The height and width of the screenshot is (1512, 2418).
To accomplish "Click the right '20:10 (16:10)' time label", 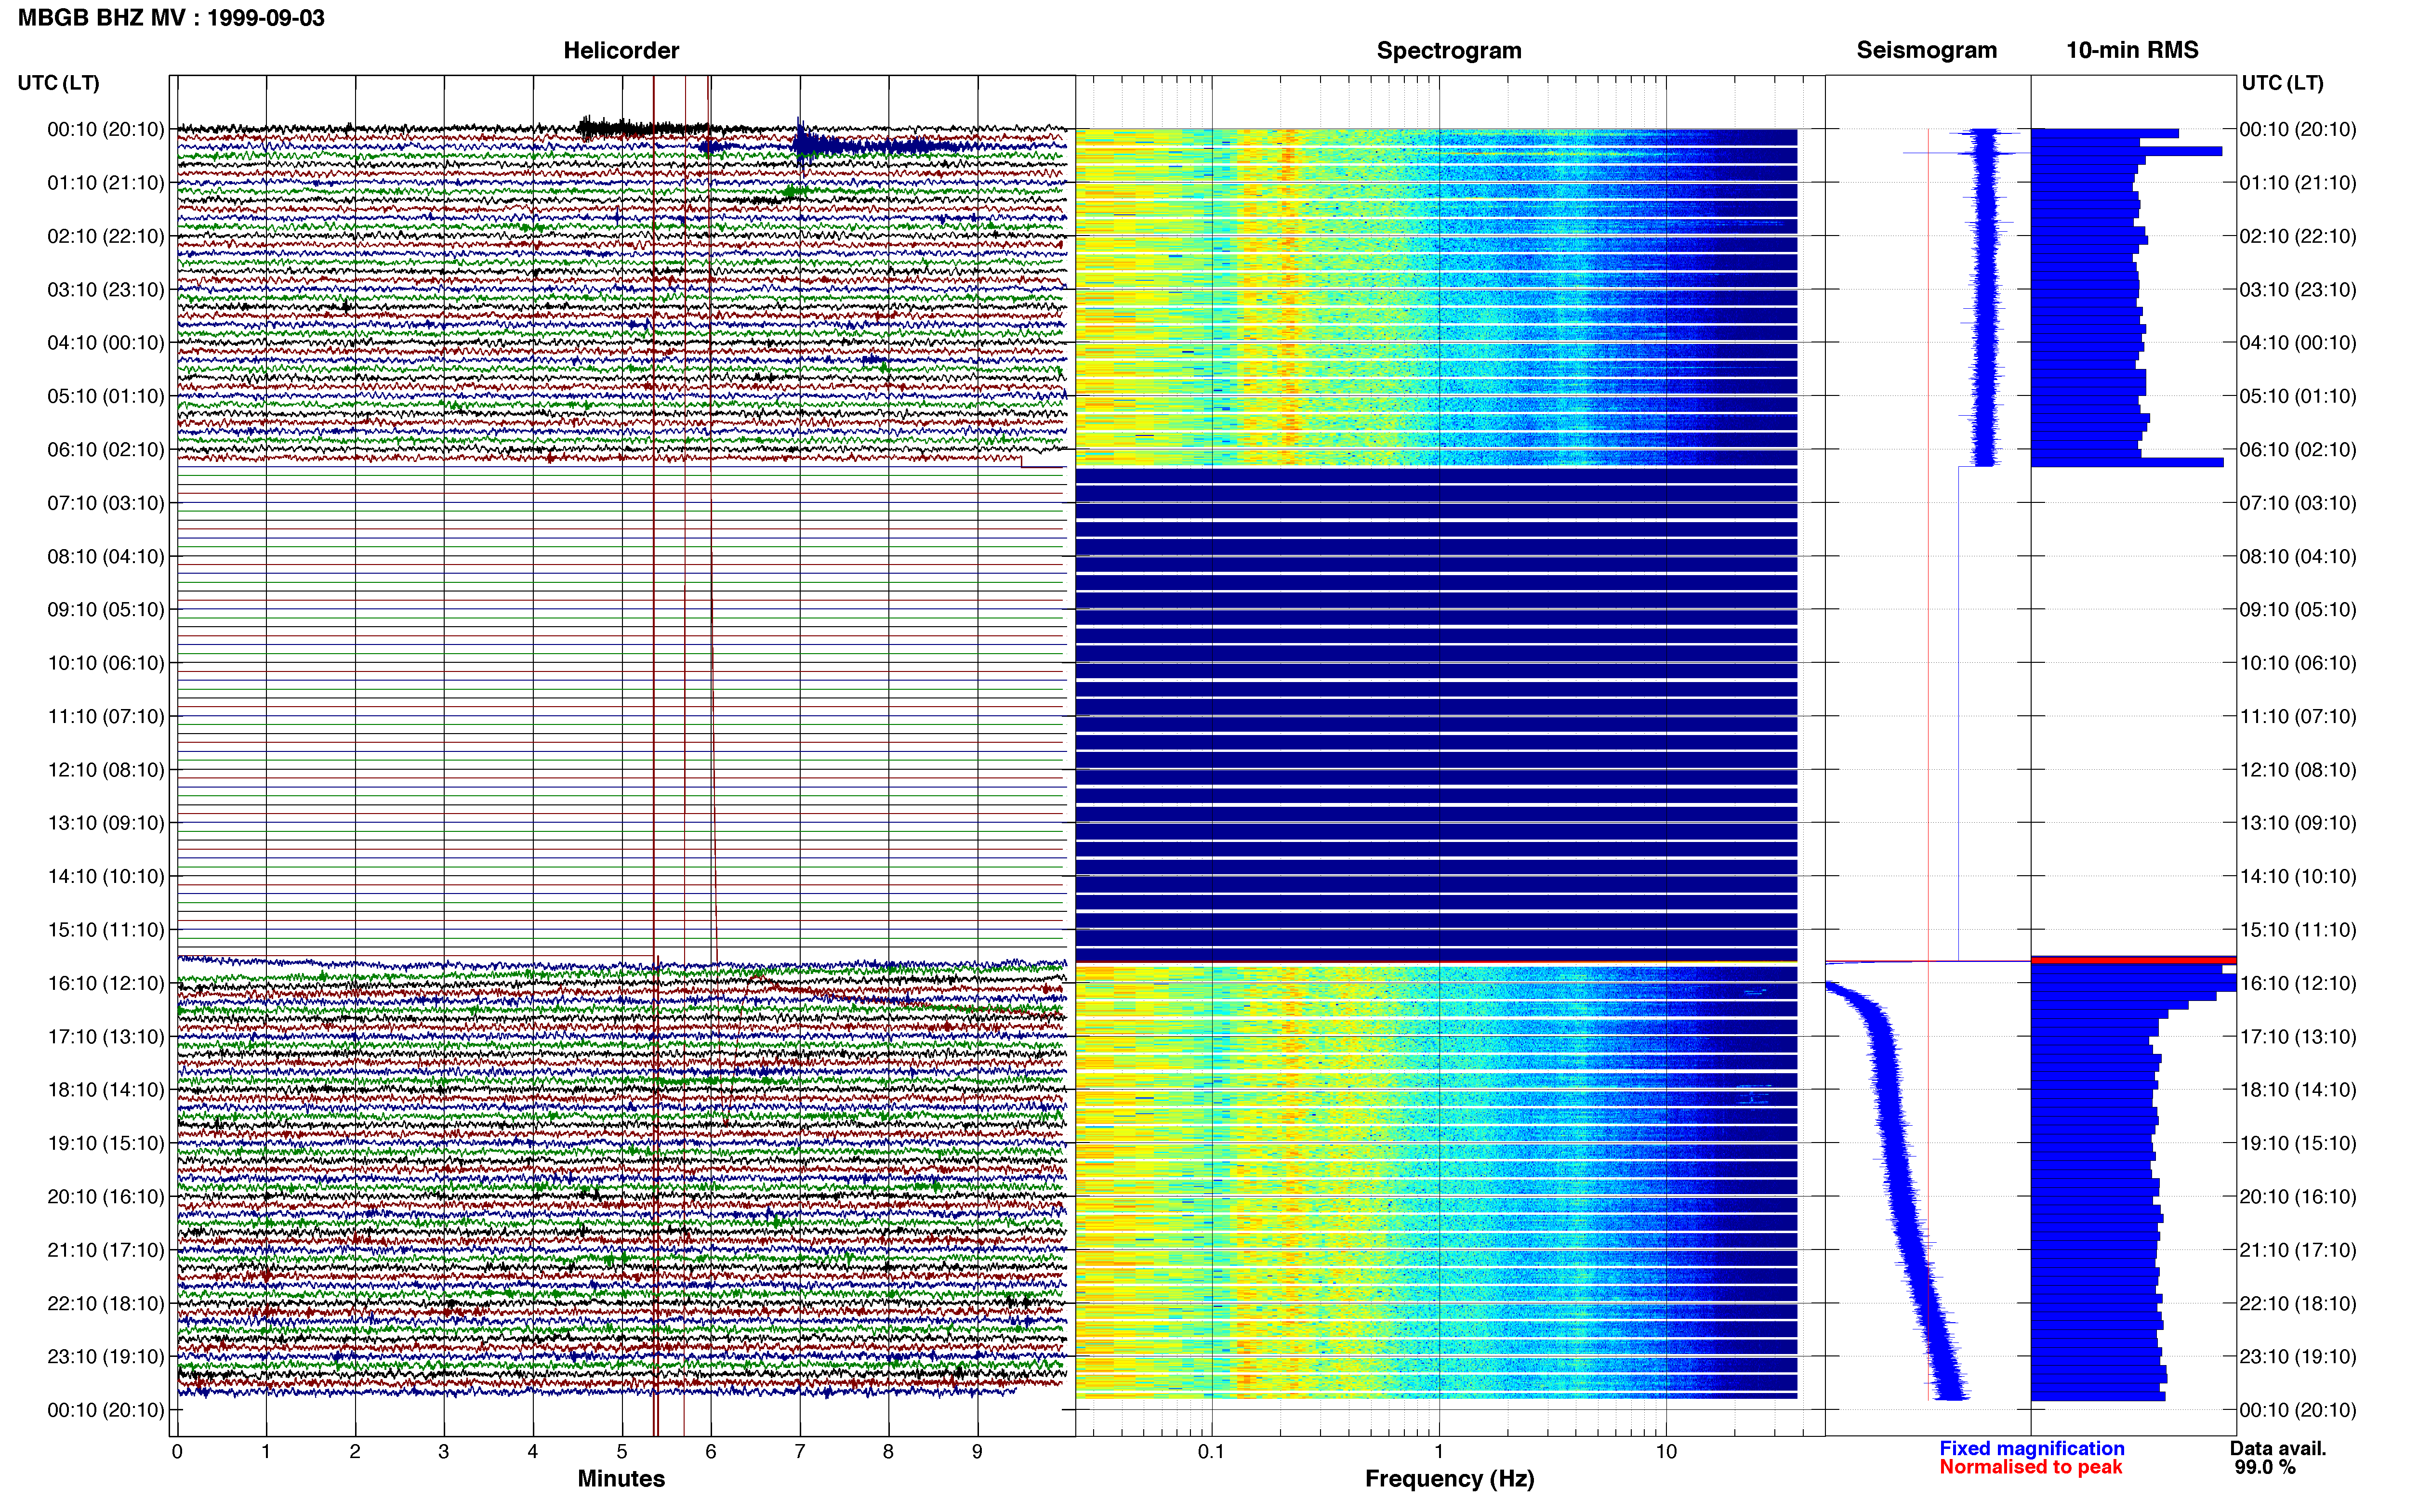I will point(2298,1197).
